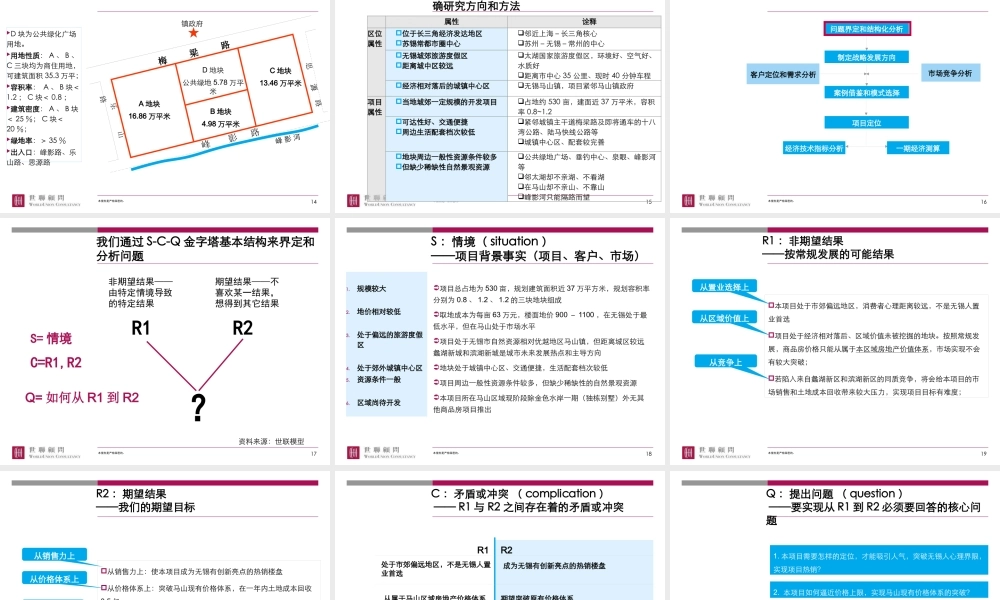Select the S-C-Q 金字塔 slide 17
Image resolution: width=1000 pixels, height=600 pixels.
click(165, 342)
